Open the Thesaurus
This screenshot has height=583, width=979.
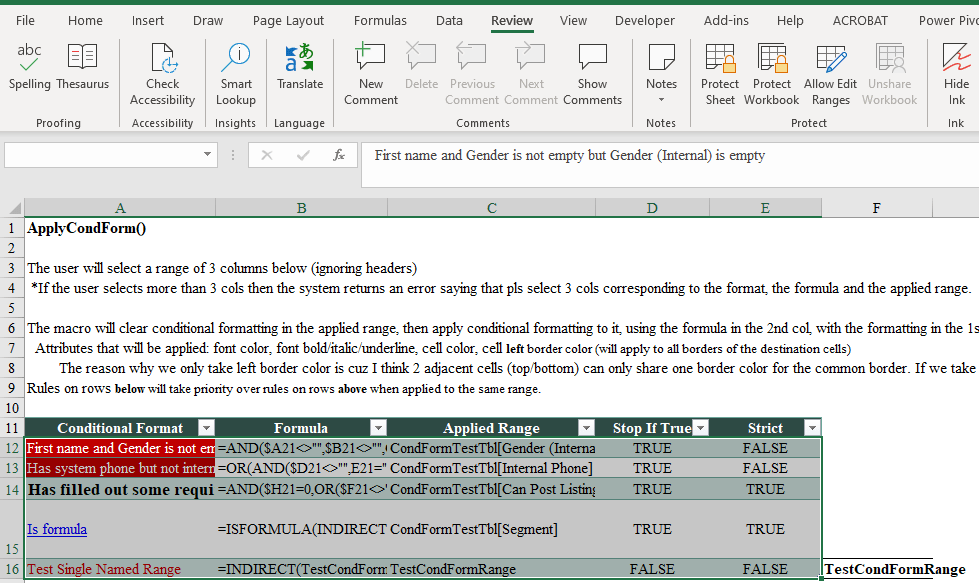[82, 68]
